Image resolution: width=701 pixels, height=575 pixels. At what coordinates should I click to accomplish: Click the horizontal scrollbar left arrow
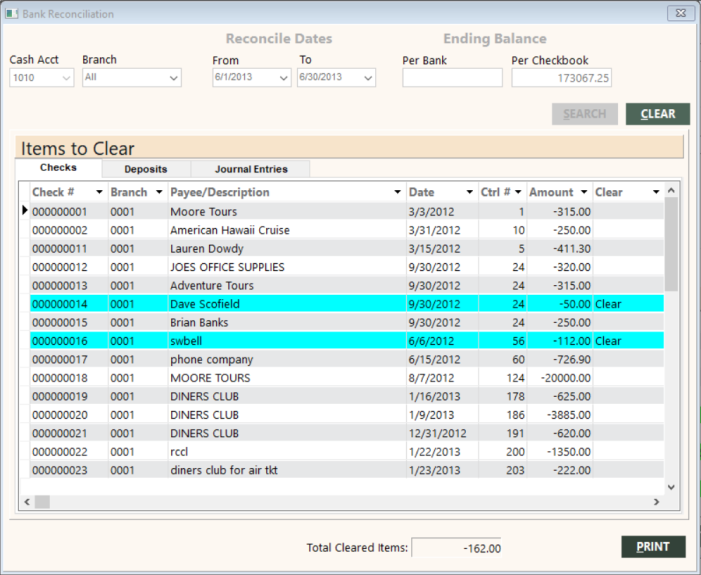(27, 502)
